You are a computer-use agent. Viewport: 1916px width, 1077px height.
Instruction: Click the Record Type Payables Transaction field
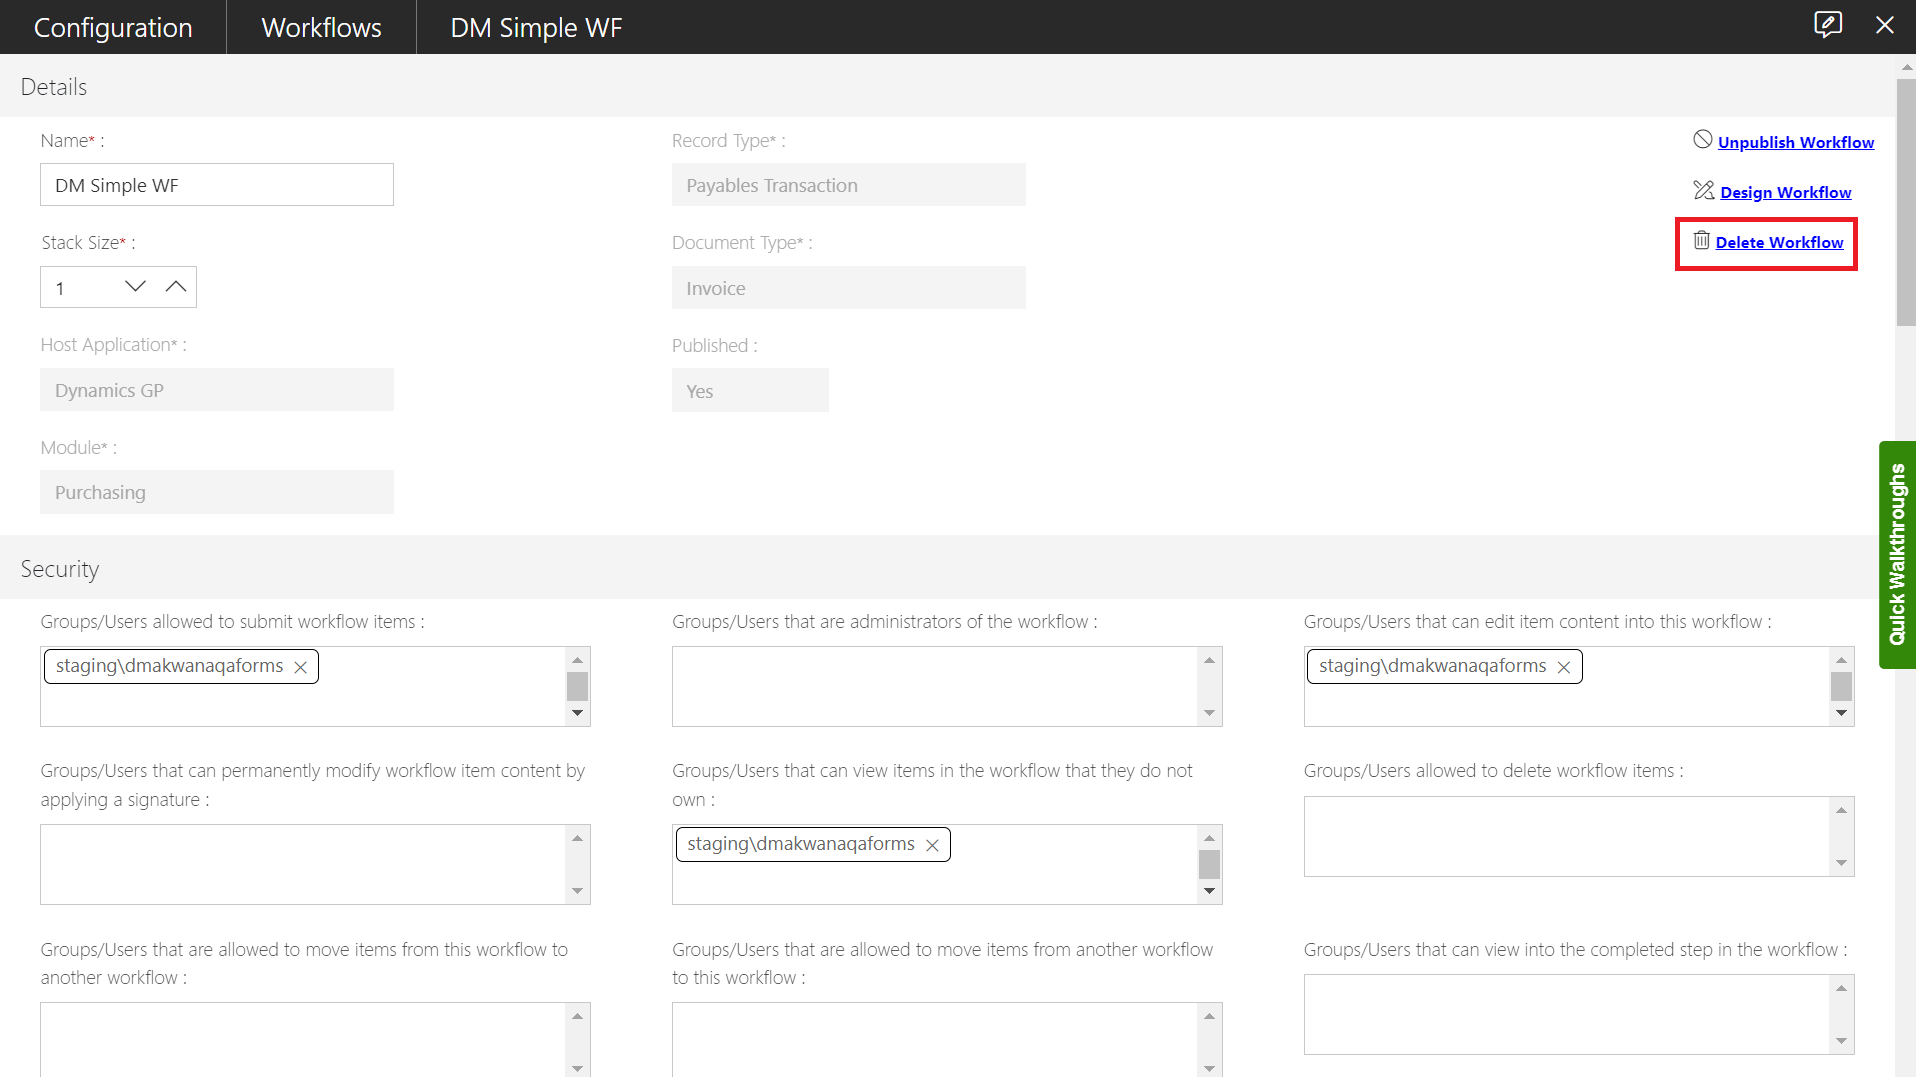coord(849,185)
